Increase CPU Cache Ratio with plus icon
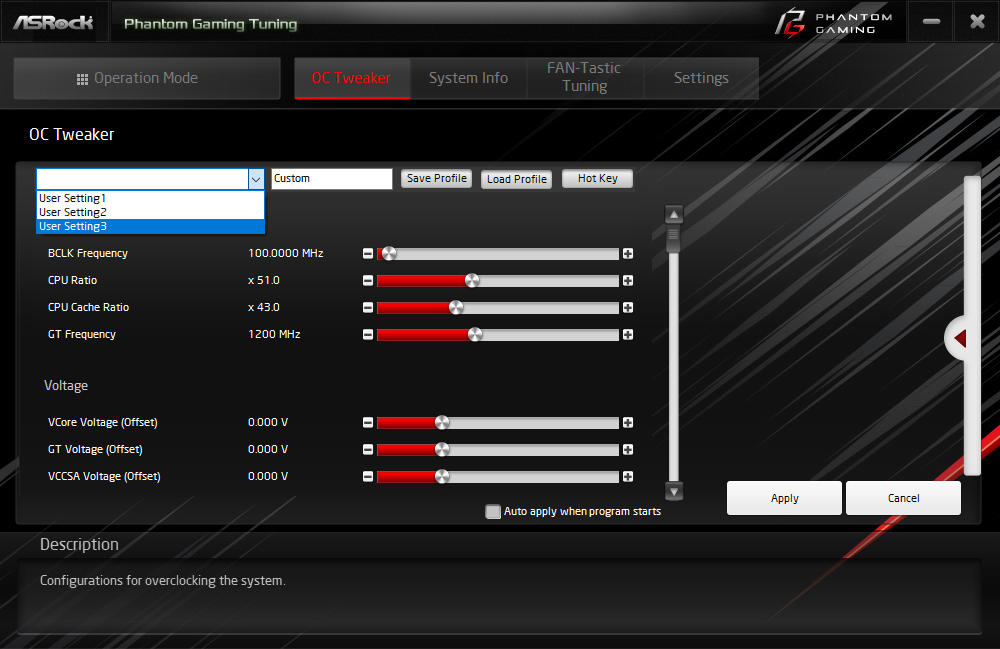 coord(628,308)
